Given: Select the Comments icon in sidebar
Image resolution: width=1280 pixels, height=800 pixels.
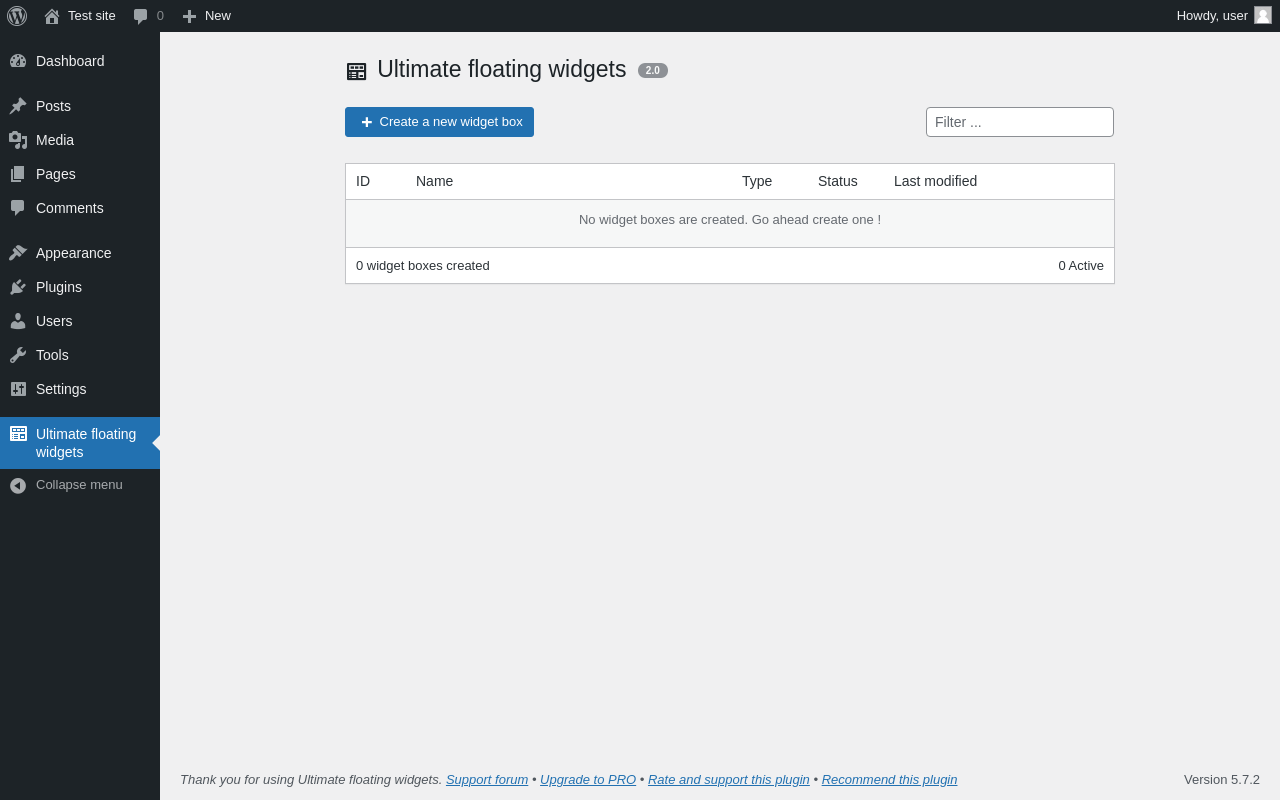Looking at the screenshot, I should click(x=18, y=208).
